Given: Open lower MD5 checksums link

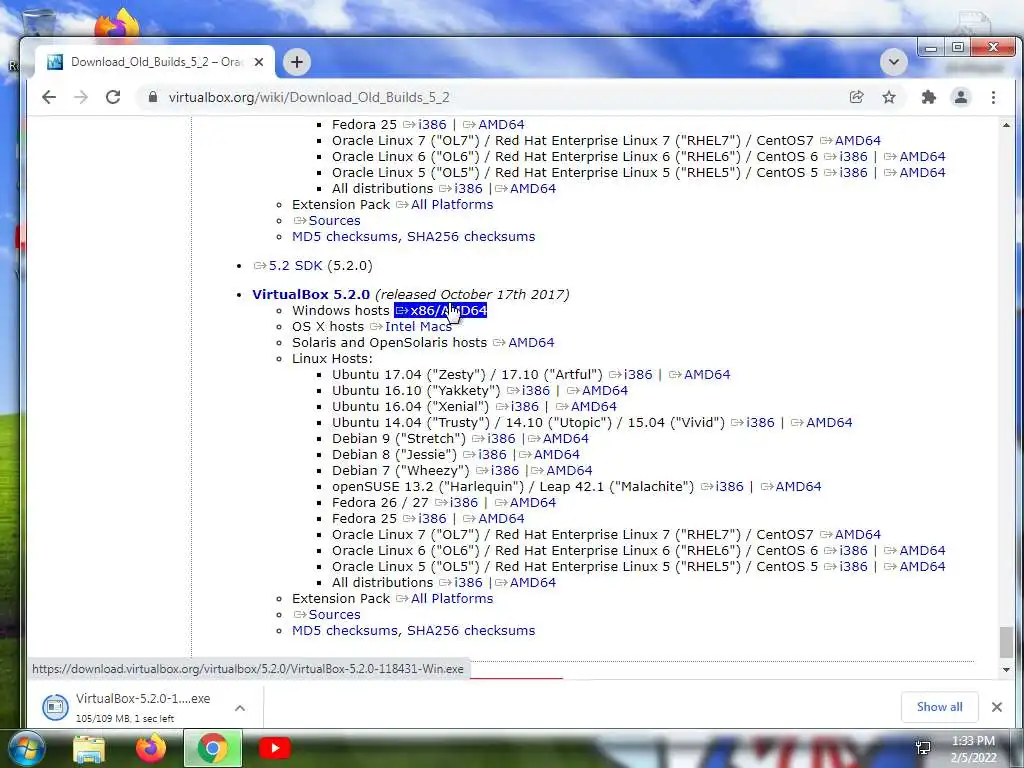Looking at the screenshot, I should pyautogui.click(x=345, y=630).
